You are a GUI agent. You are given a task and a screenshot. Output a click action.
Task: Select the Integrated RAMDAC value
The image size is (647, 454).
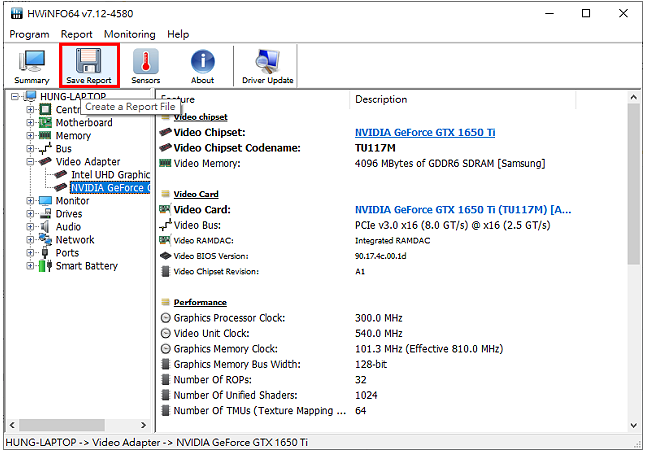pos(392,241)
